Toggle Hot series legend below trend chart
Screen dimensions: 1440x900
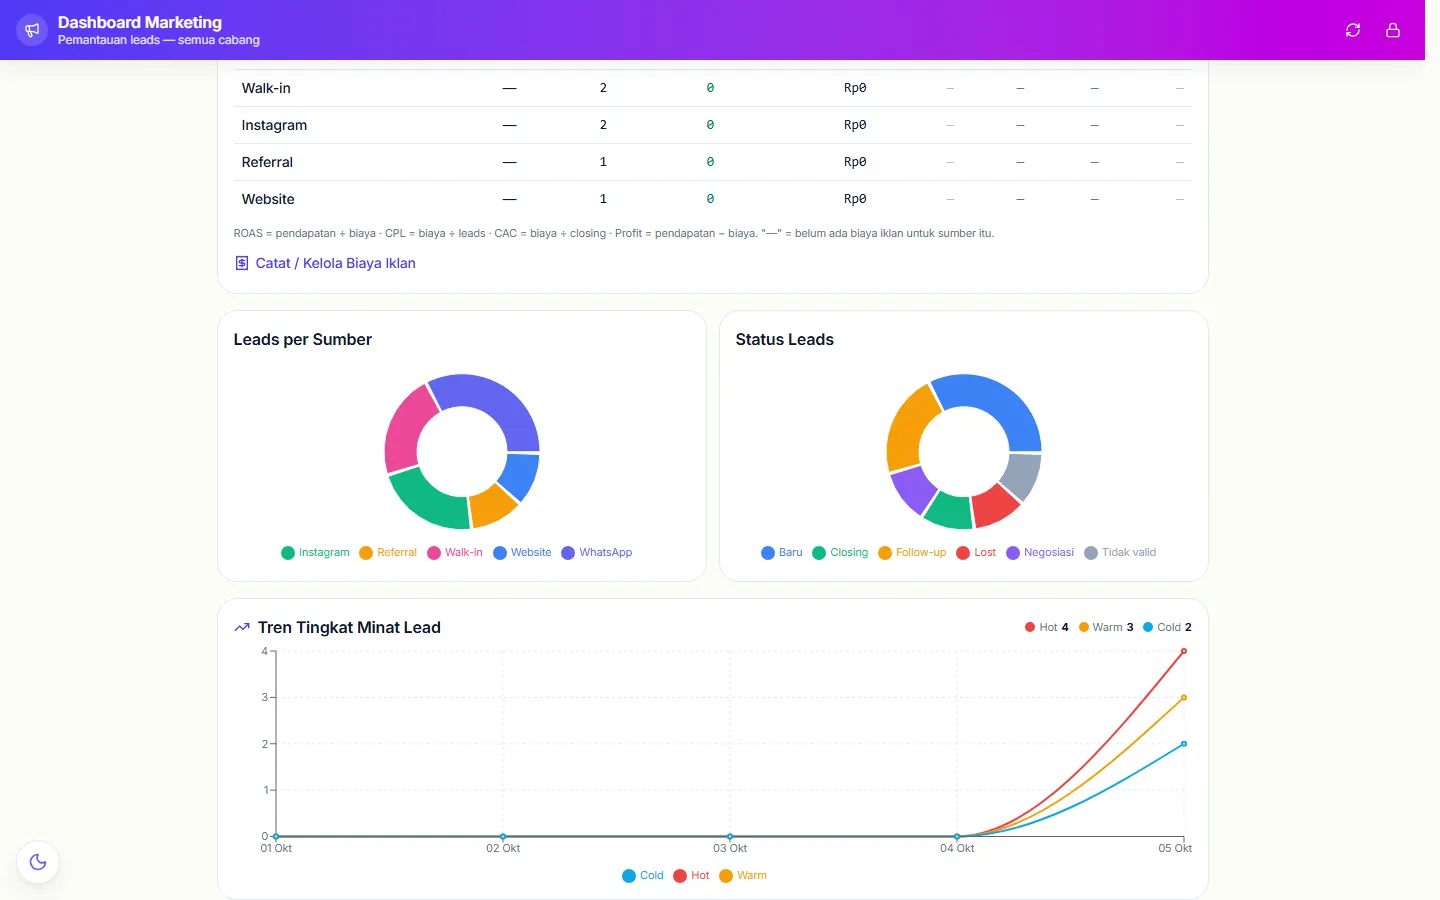click(x=691, y=875)
